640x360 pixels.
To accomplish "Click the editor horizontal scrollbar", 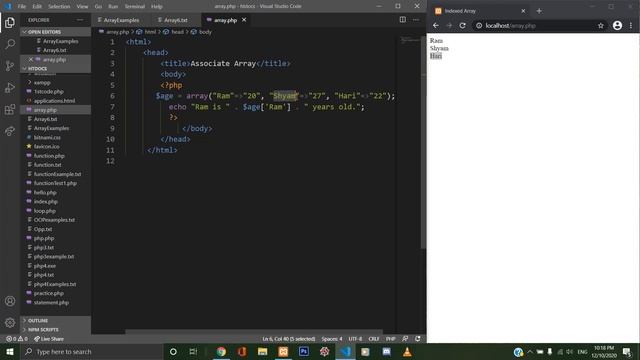I will pos(254,332).
